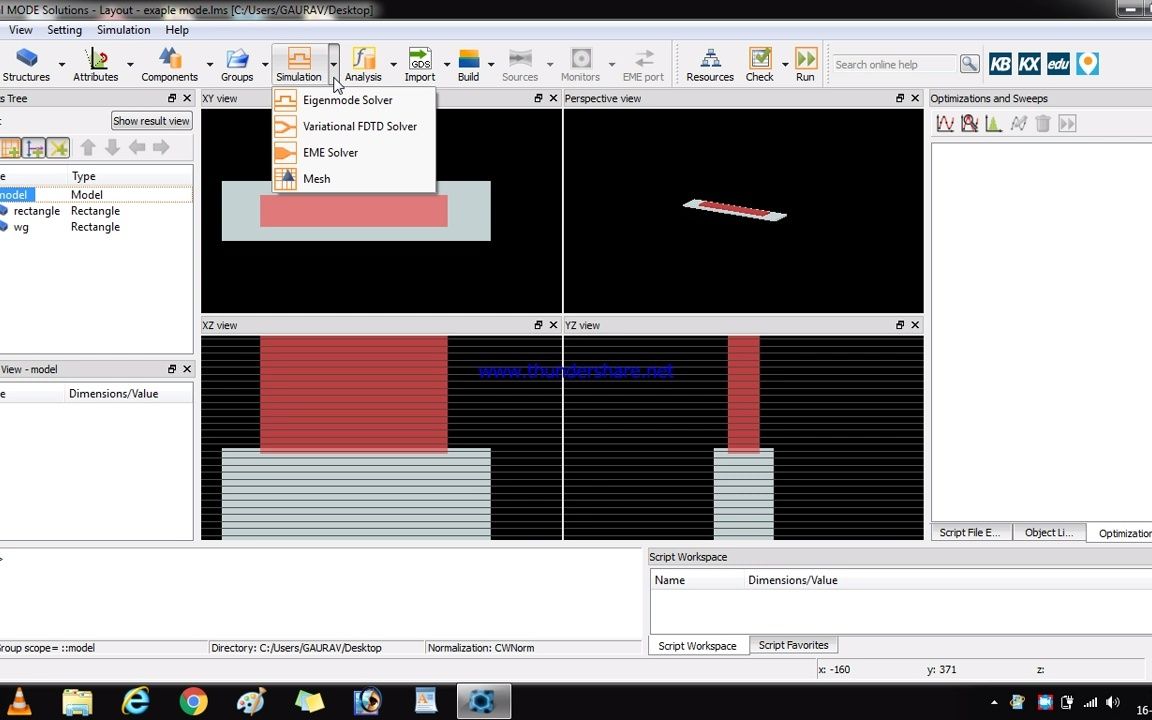This screenshot has height=720, width=1152.
Task: Open MODE Solutions from the taskbar
Action: pos(484,701)
